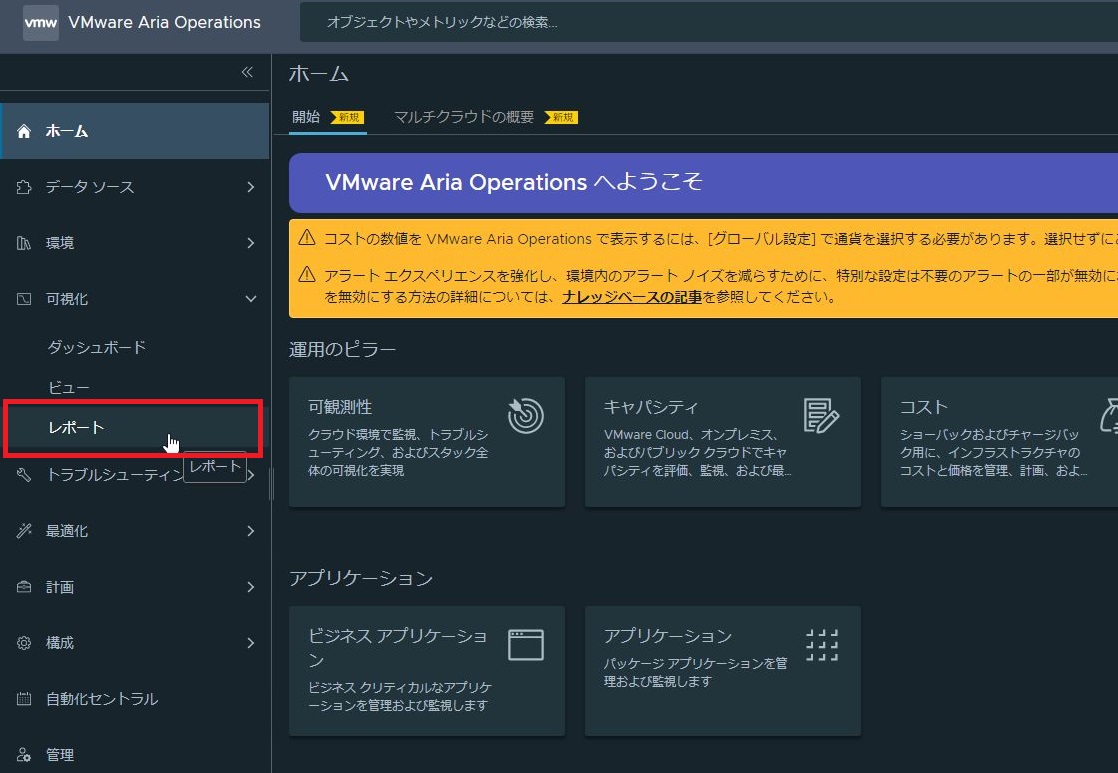Viewport: 1118px width, 773px height.
Task: Expand the データソース submenu arrow
Action: 251,186
